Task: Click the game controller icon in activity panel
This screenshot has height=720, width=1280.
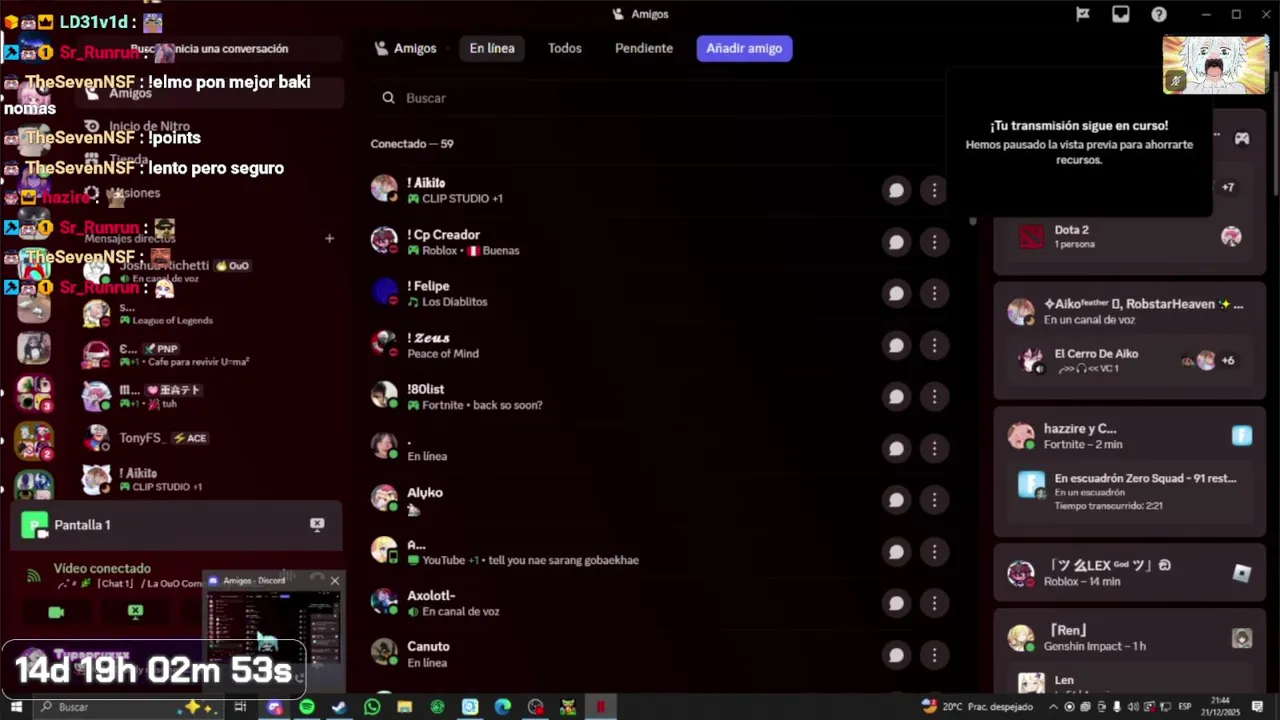Action: click(x=1241, y=138)
